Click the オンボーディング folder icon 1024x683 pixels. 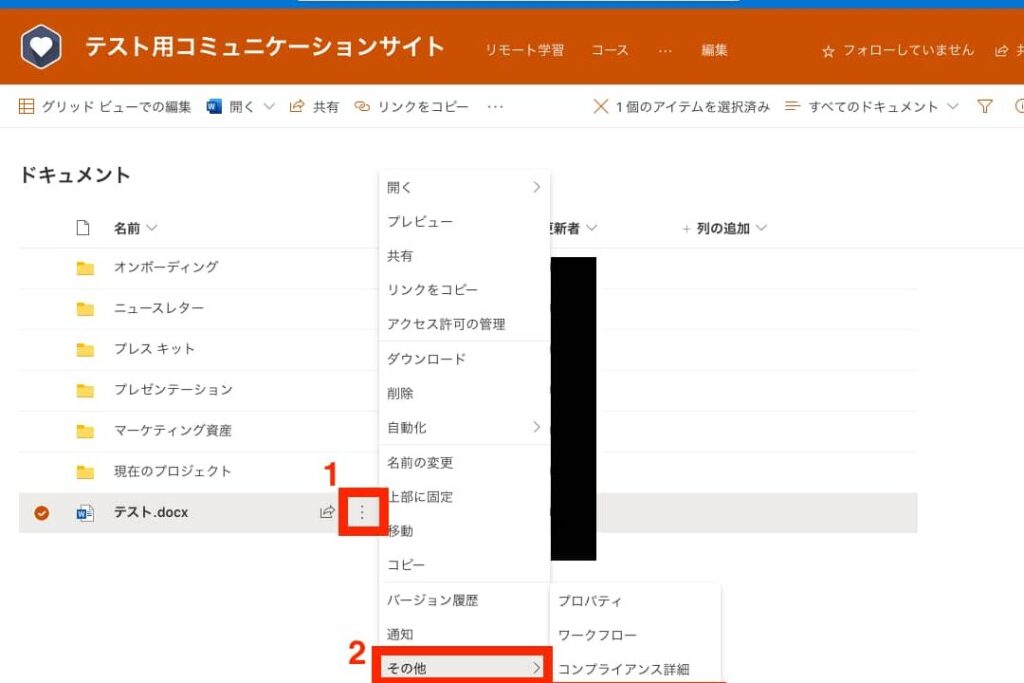click(85, 268)
